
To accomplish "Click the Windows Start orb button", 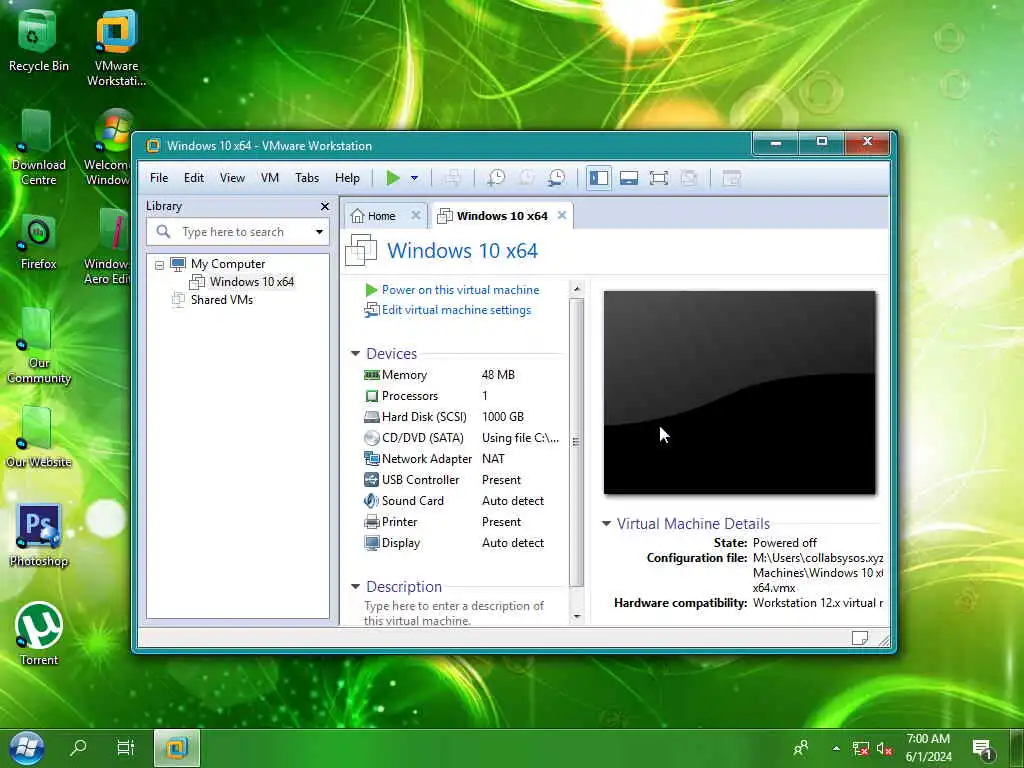I will click(x=27, y=748).
